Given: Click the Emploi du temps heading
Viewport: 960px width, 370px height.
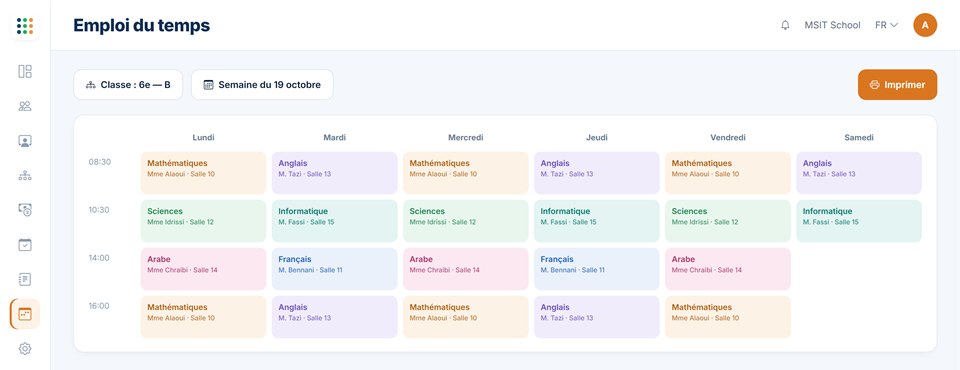Looking at the screenshot, I should pos(141,25).
